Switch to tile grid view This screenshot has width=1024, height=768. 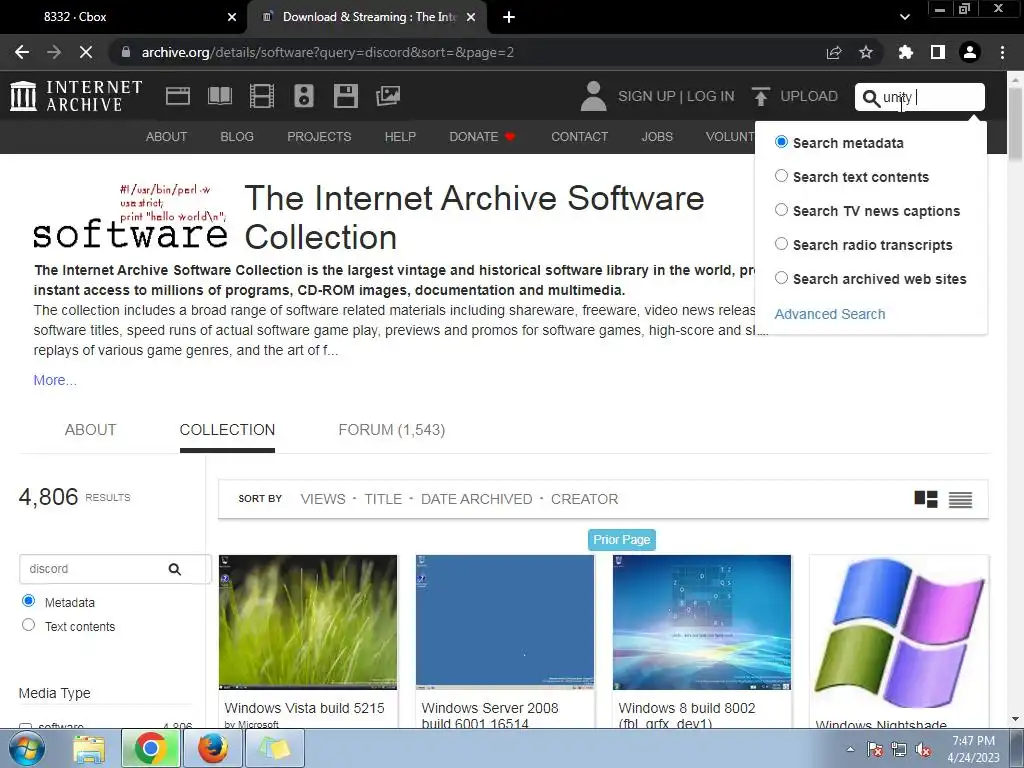[x=925, y=500]
